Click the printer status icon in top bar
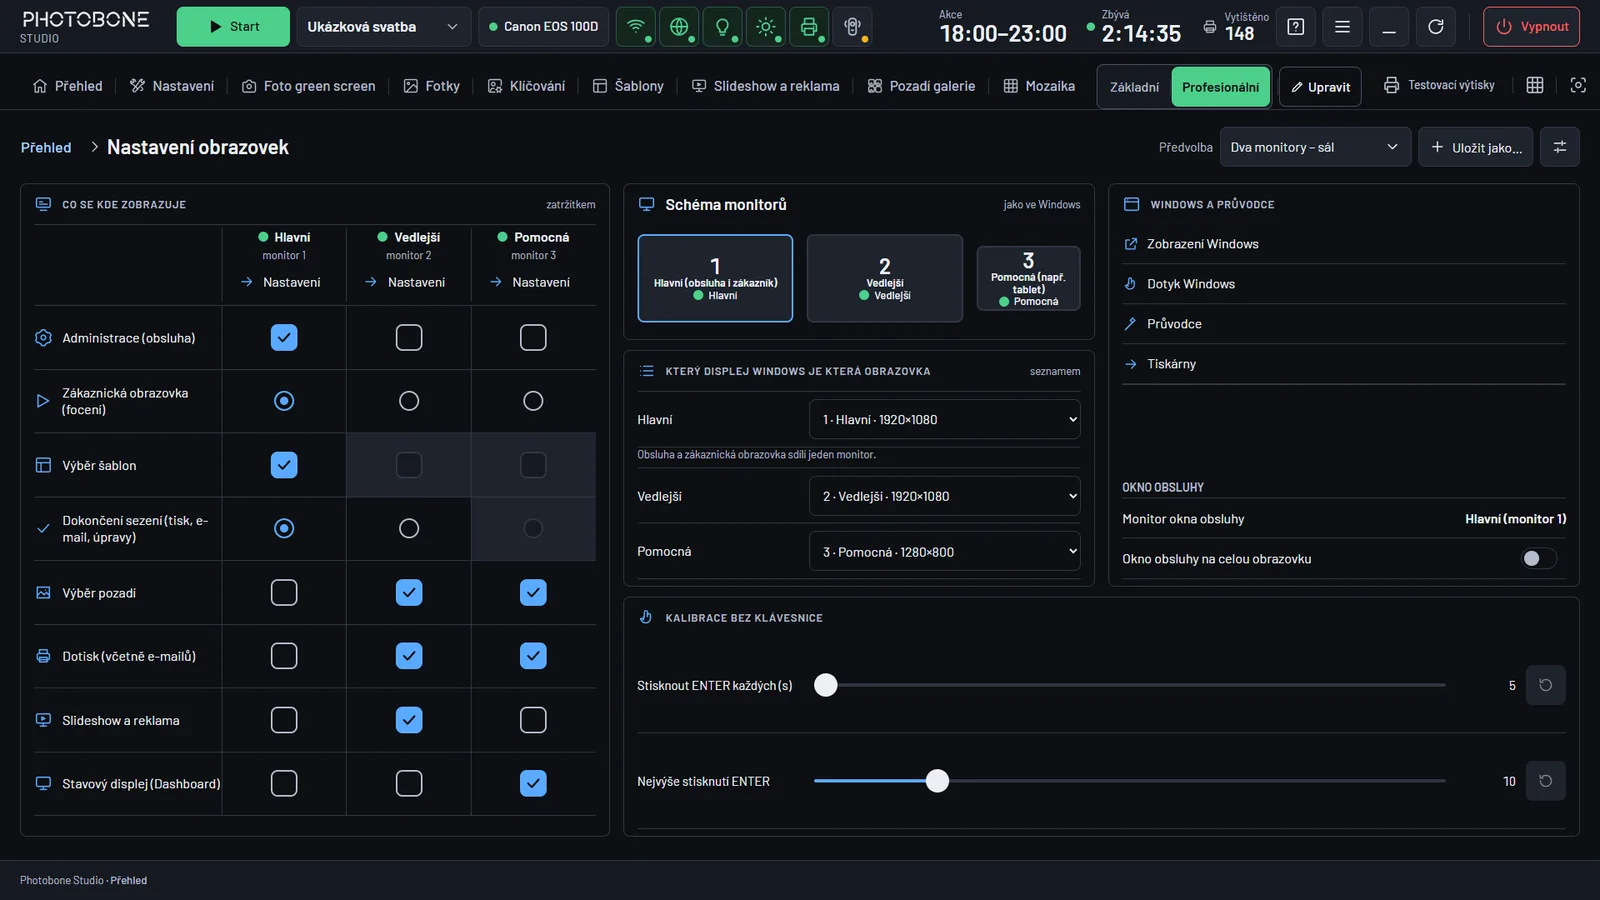The image size is (1600, 900). 809,27
